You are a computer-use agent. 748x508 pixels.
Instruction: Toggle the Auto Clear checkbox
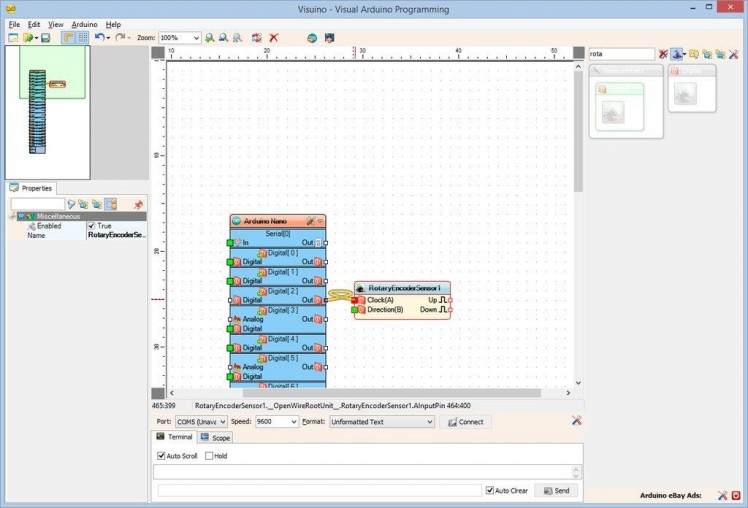click(489, 490)
